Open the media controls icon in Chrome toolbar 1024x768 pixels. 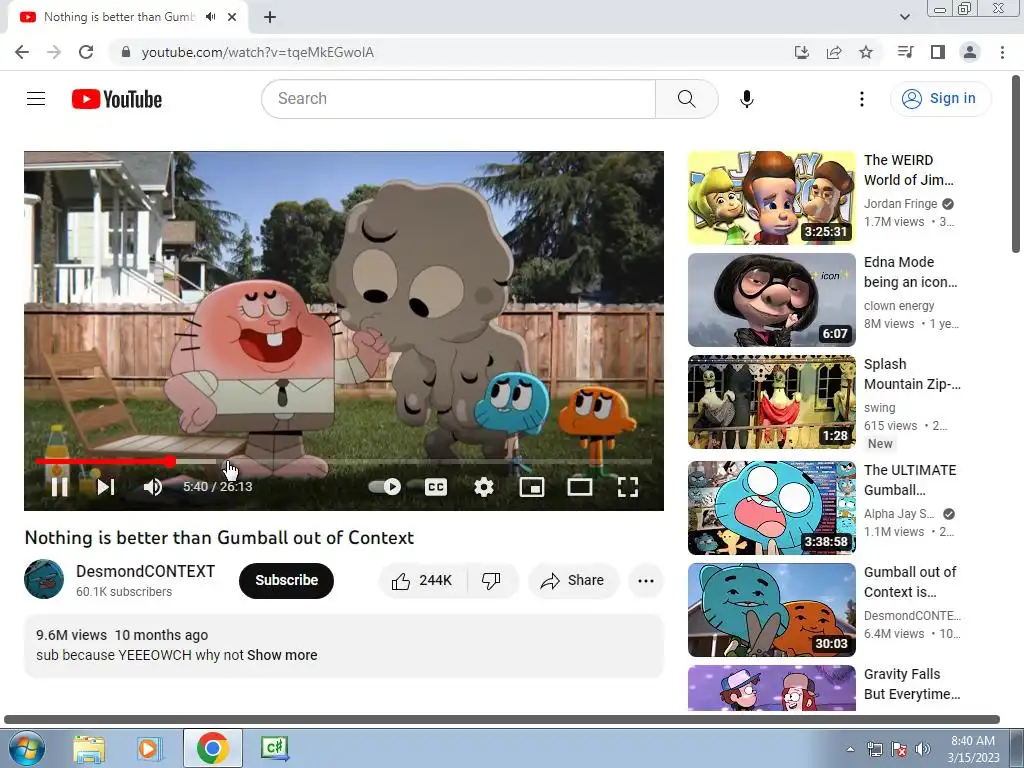tap(905, 52)
